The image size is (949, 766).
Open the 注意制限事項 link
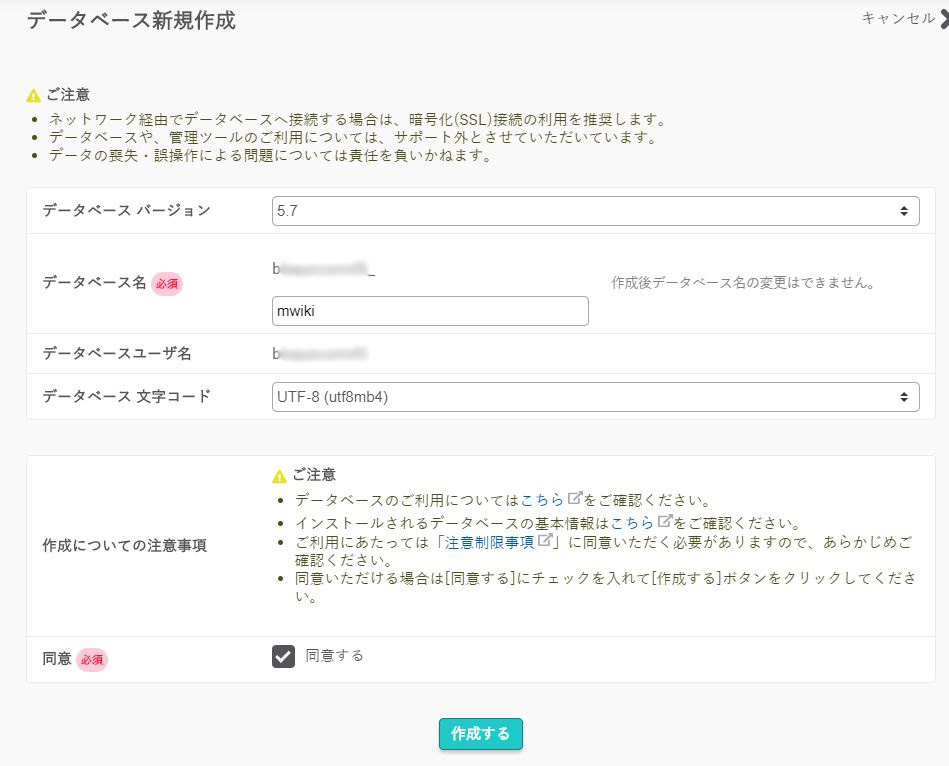pyautogui.click(x=490, y=542)
